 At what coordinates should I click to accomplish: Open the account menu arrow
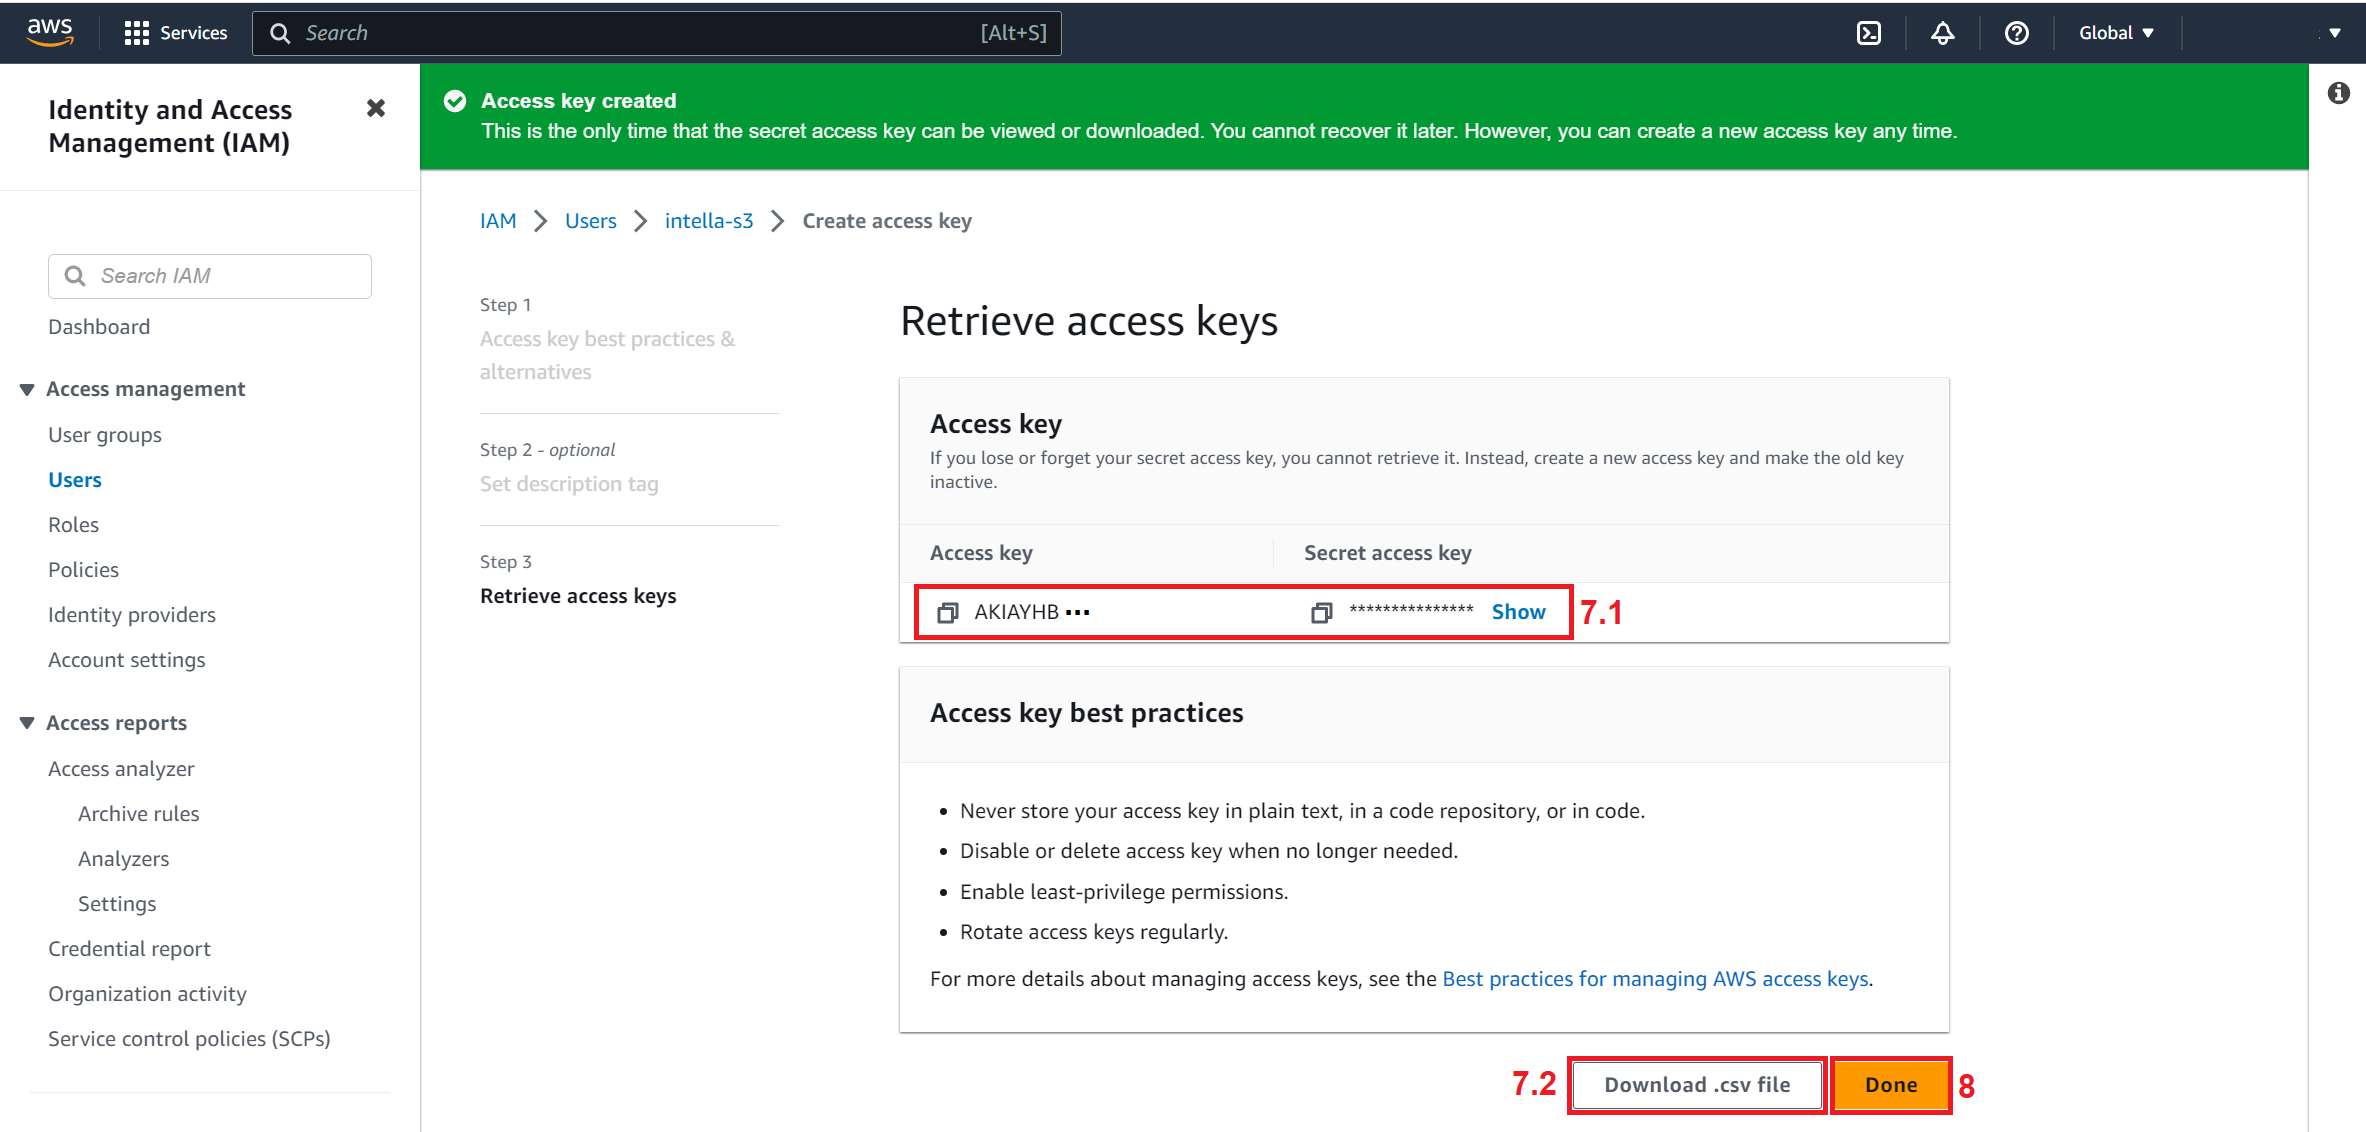tap(2334, 33)
